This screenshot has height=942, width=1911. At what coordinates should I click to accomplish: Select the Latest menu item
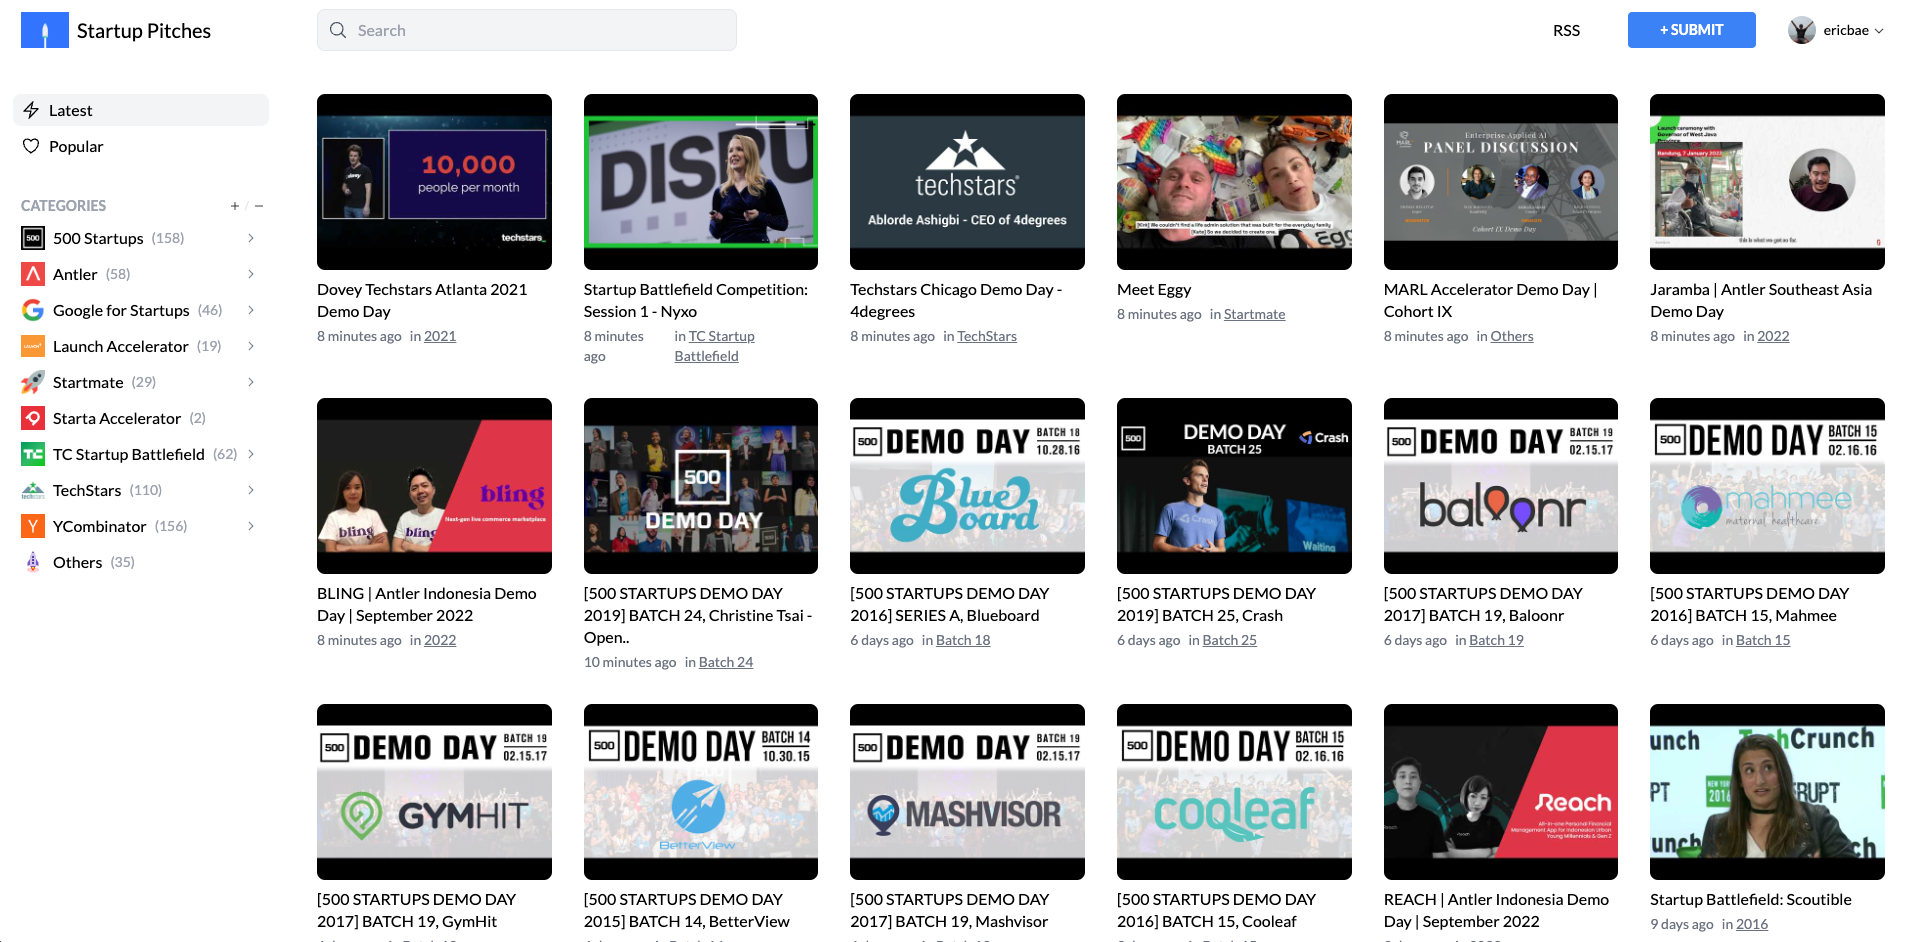[x=141, y=110]
